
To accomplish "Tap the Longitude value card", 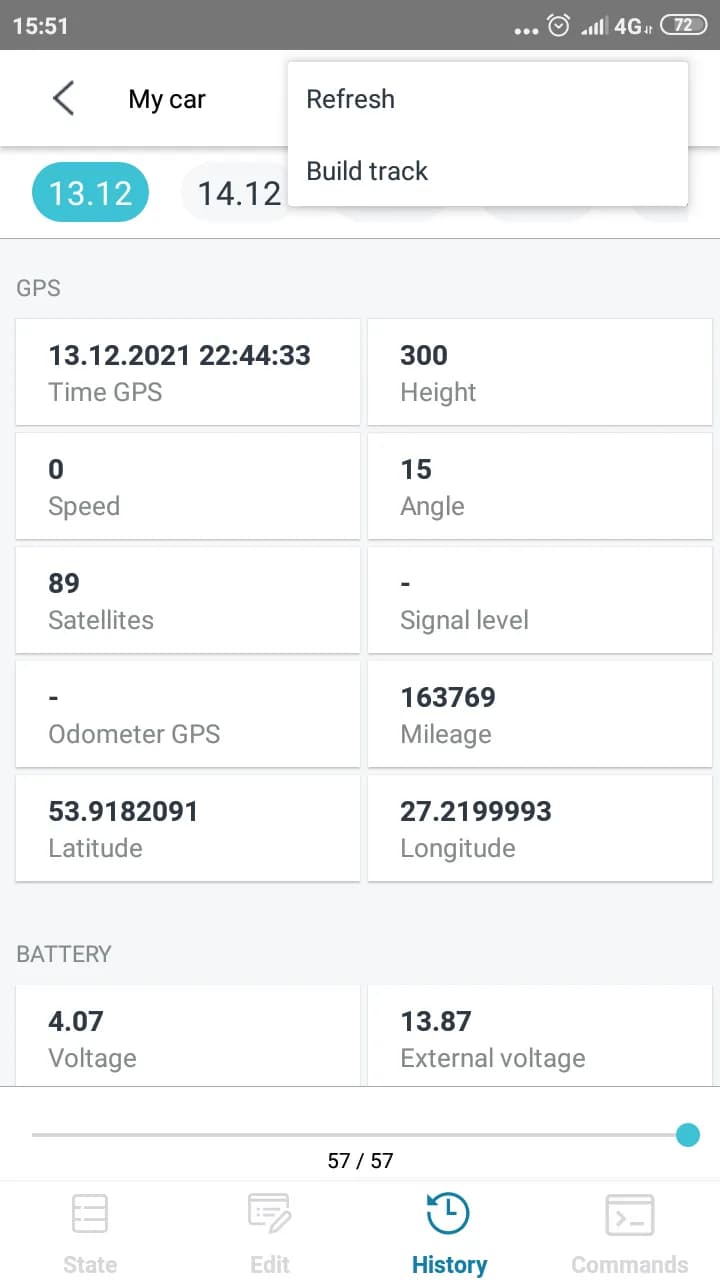I will 539,828.
